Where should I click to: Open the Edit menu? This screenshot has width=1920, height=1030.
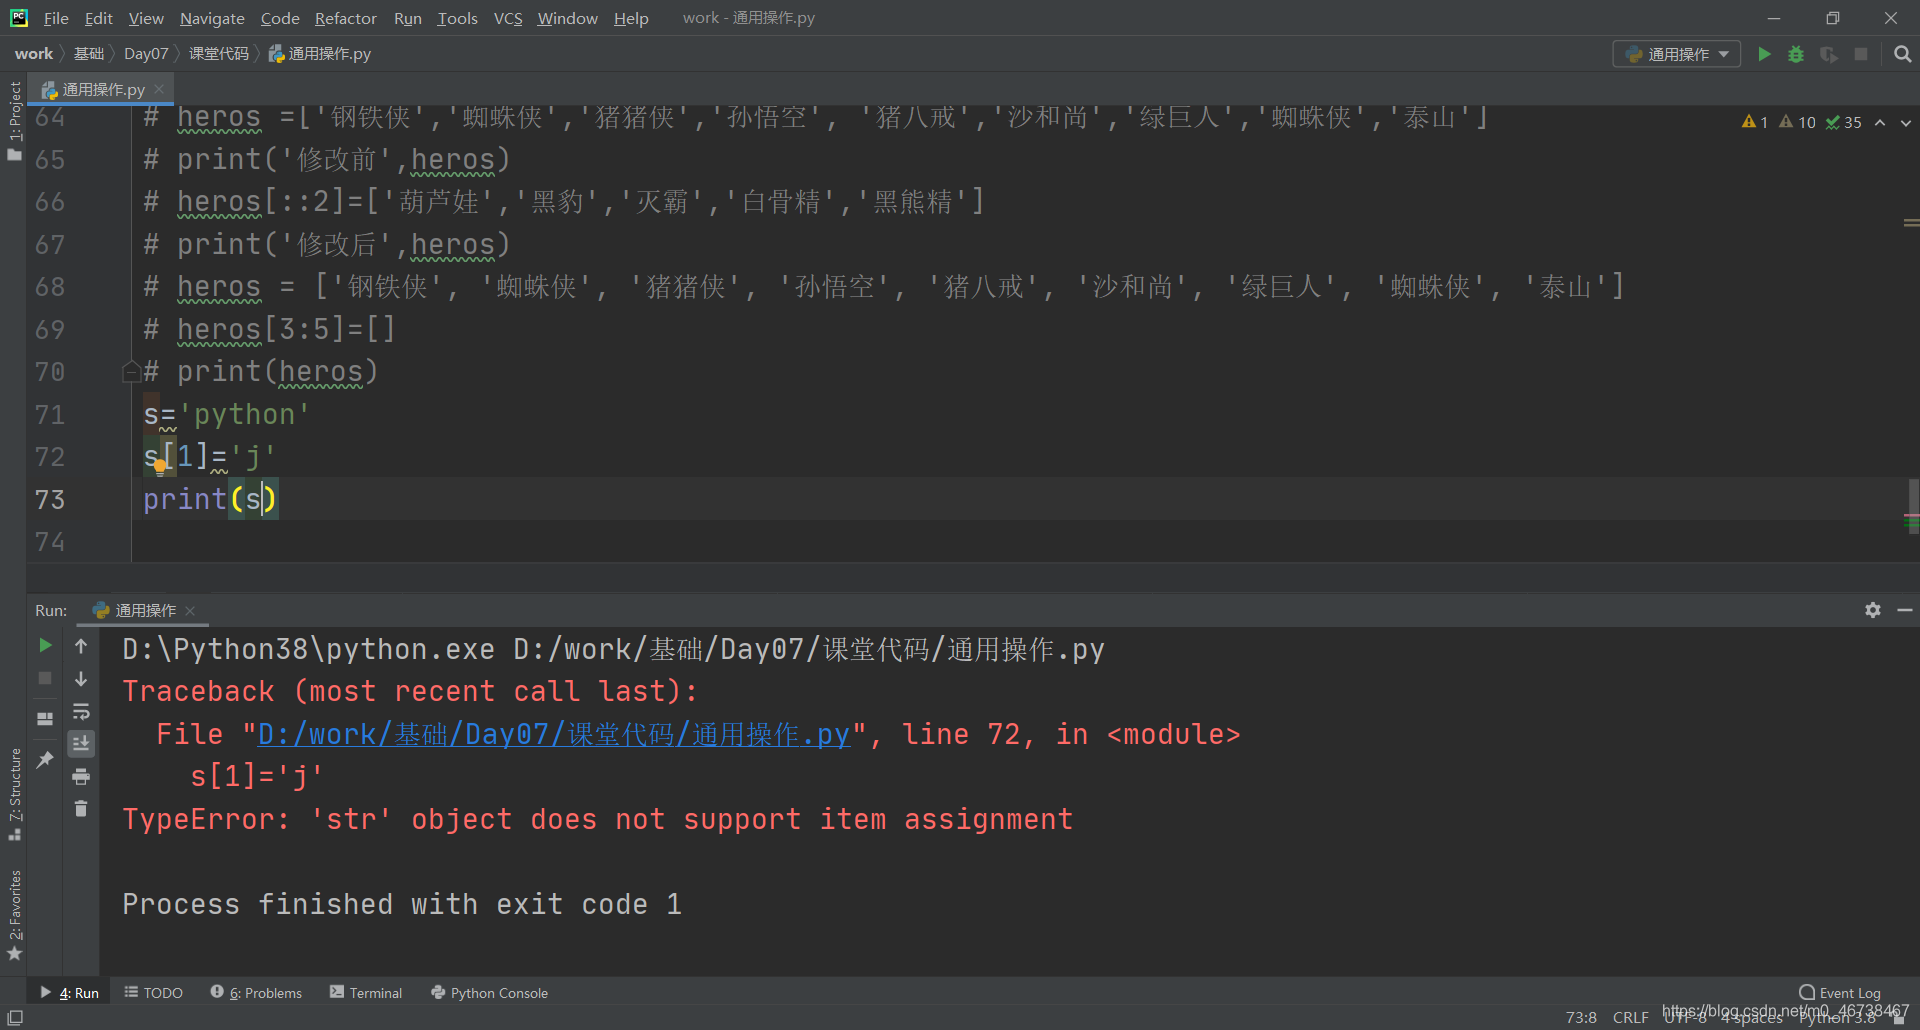point(98,18)
